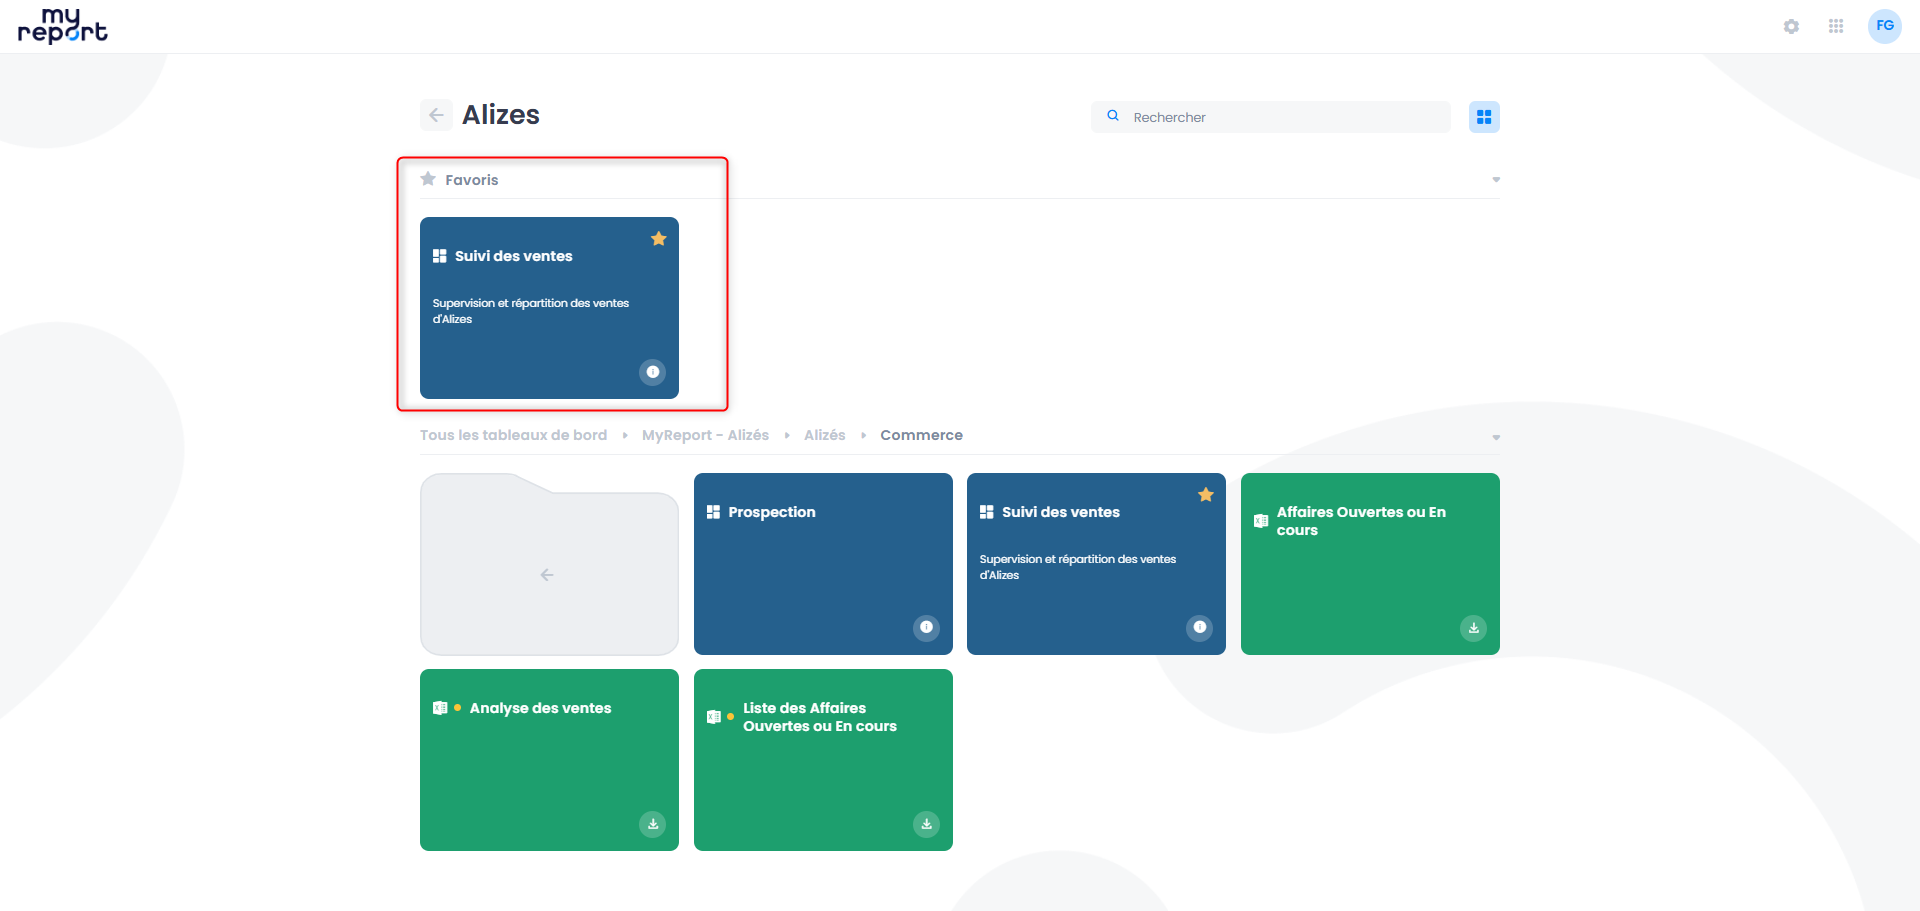Unfavorite Suivi des ventes in Favoris section
1920x911 pixels.
[658, 238]
